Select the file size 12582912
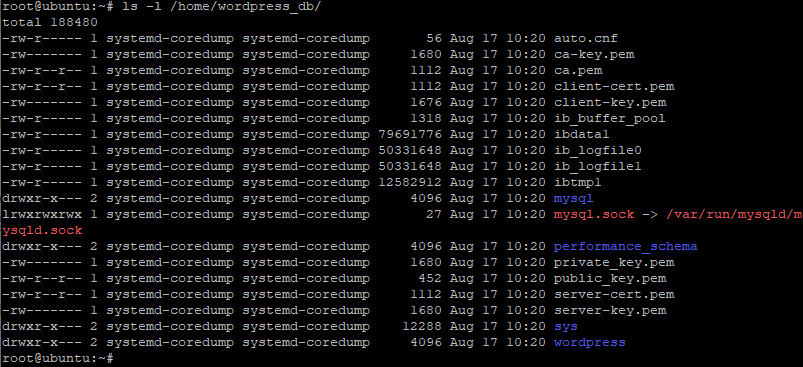803x367 pixels. coord(410,182)
